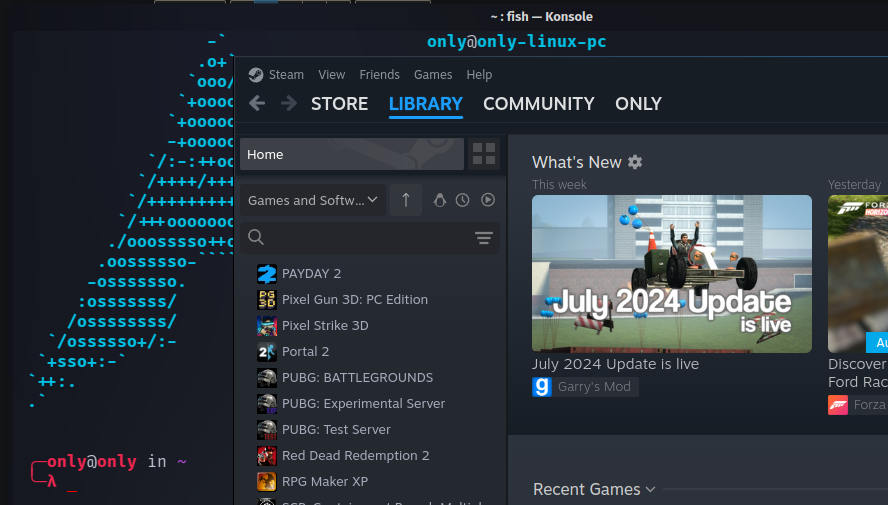The height and width of the screenshot is (505, 888).
Task: Open the Forza Horizon news thumbnail
Action: tap(858, 274)
